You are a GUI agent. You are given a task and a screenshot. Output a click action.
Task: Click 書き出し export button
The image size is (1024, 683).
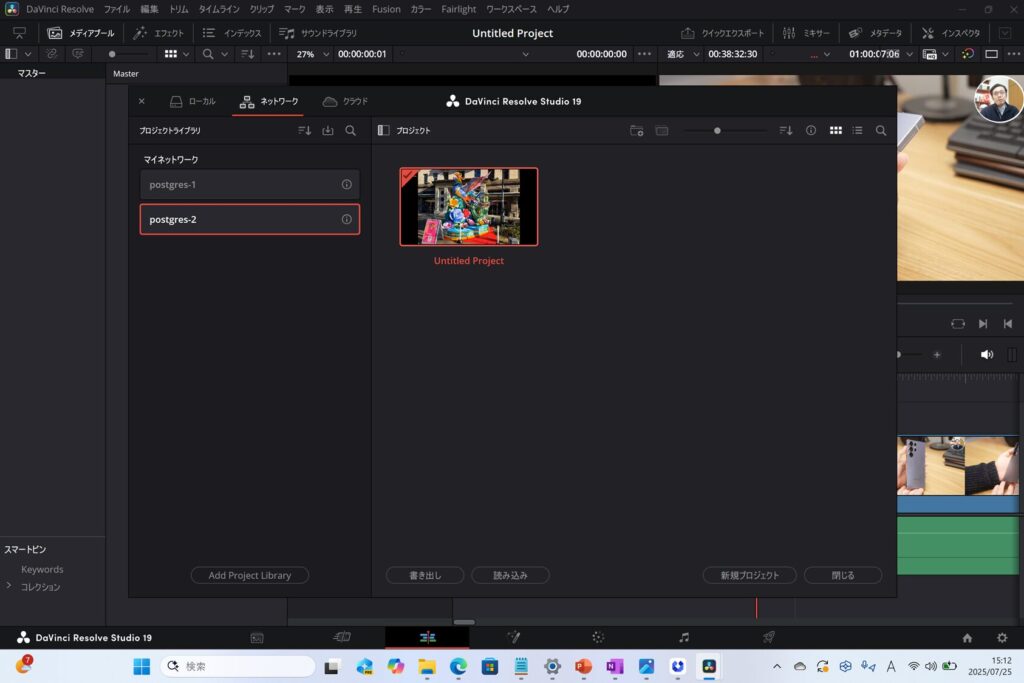click(x=425, y=575)
